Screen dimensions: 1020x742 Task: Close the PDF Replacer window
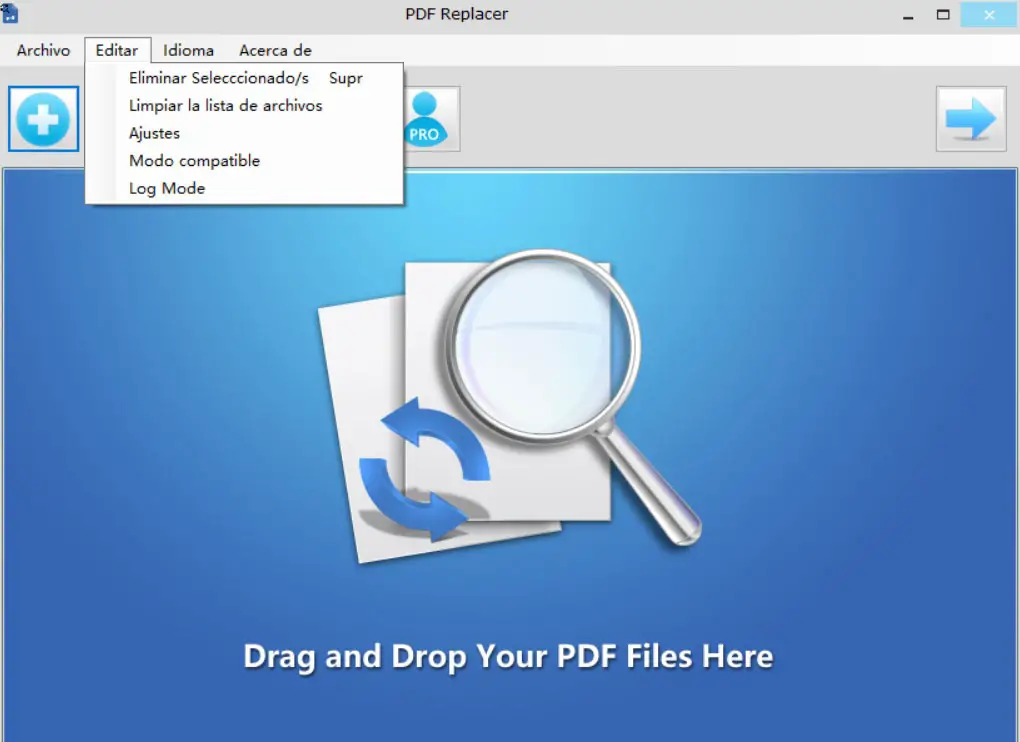coord(989,15)
